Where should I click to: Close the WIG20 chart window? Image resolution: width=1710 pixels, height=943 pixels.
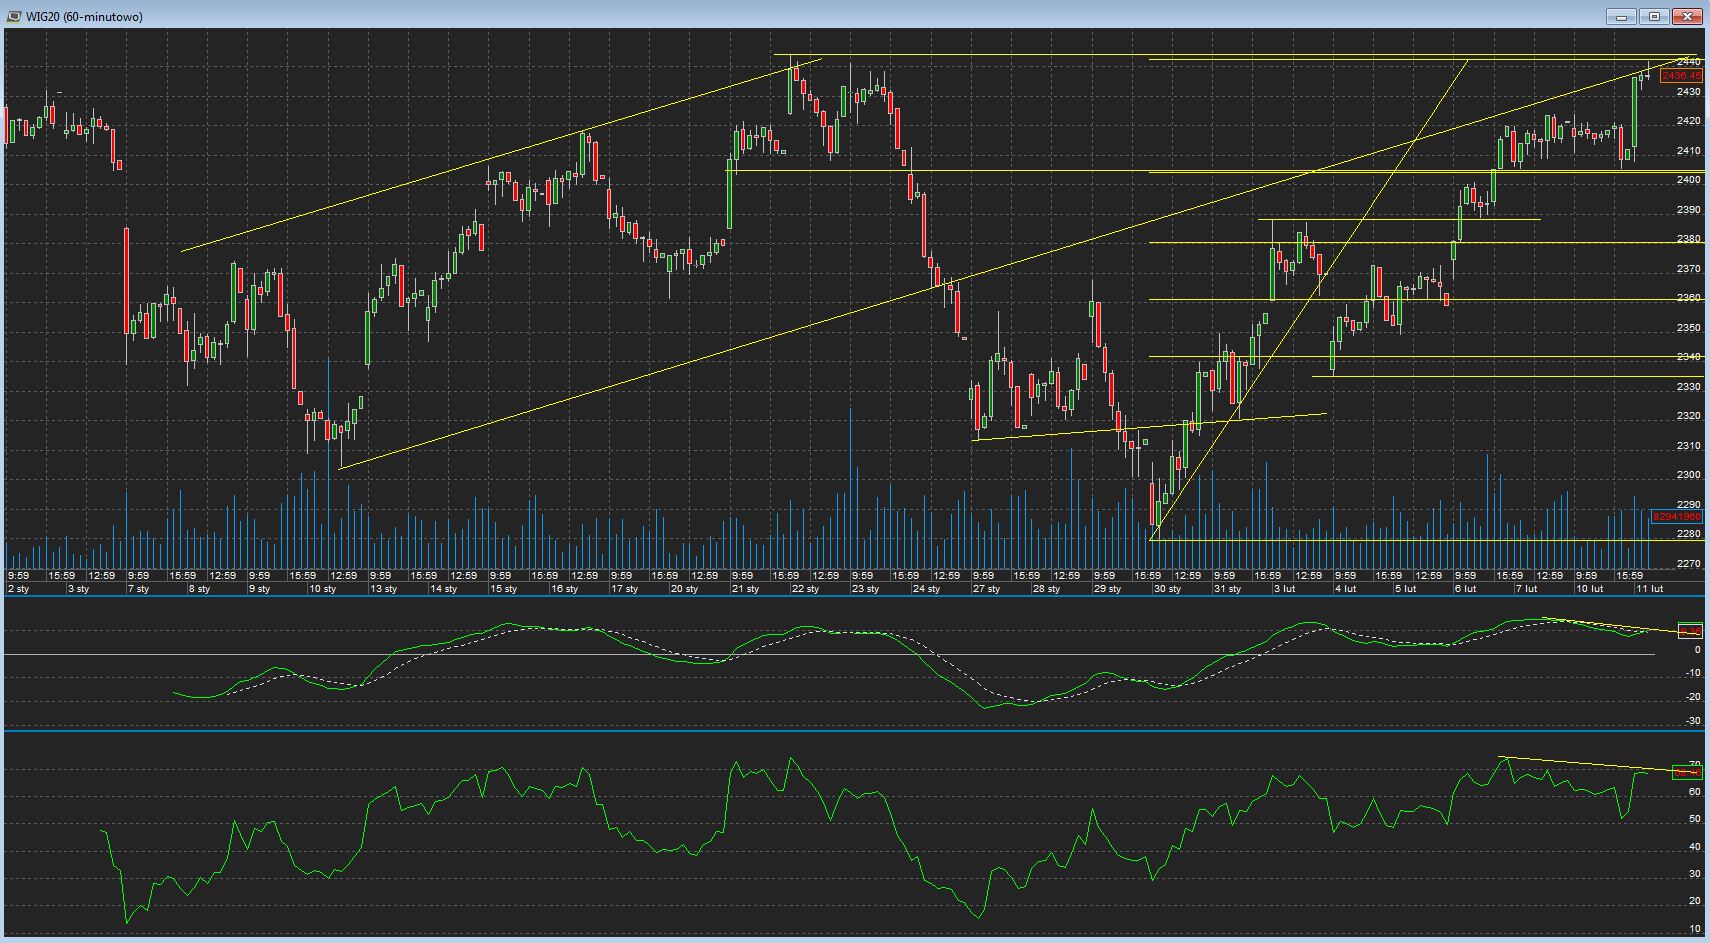pyautogui.click(x=1688, y=16)
